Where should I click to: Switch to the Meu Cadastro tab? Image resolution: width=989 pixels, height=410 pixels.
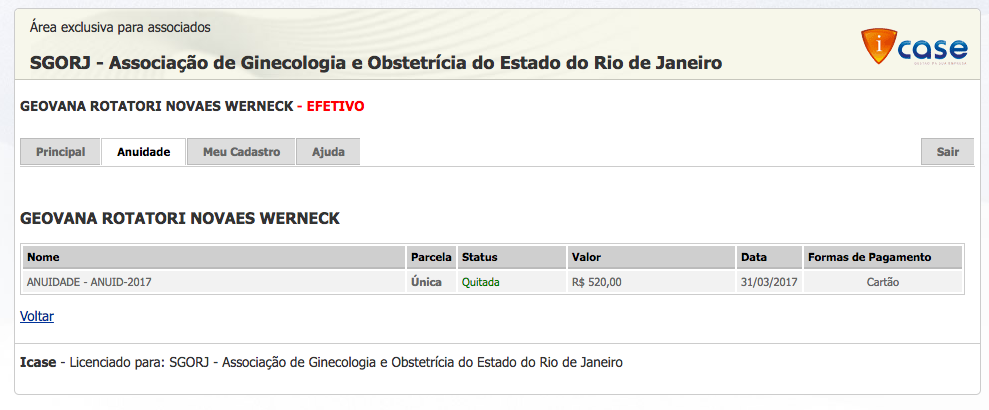(x=241, y=152)
